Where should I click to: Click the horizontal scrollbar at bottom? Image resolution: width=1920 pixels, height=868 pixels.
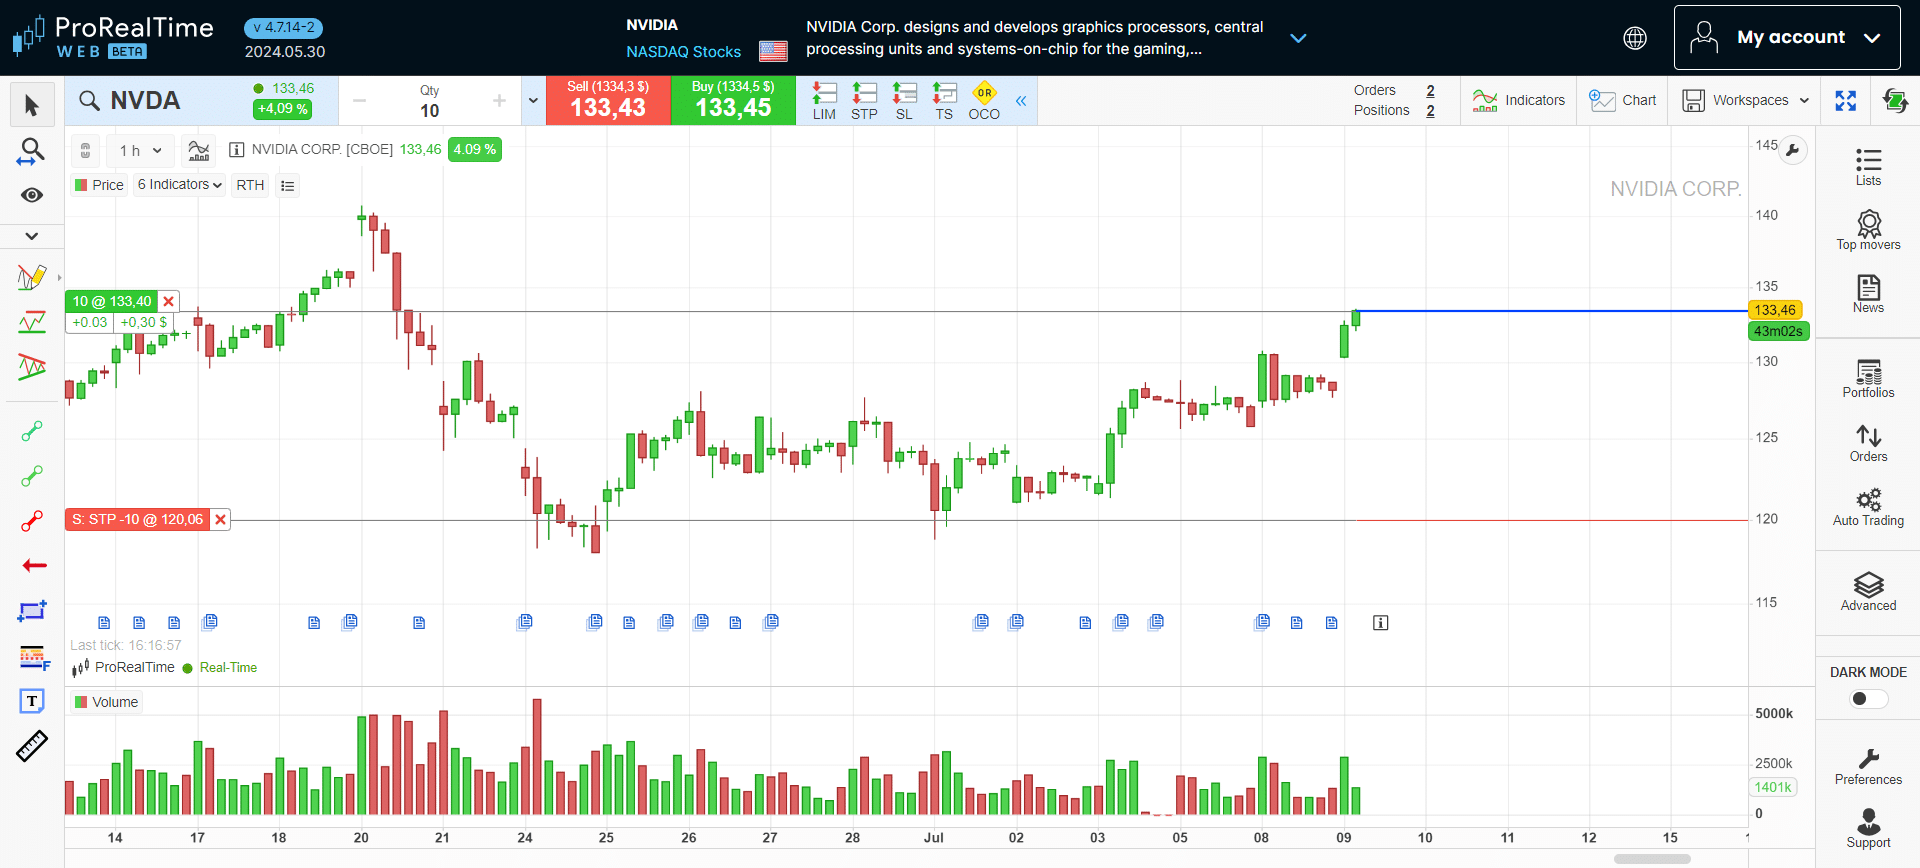[x=1652, y=859]
